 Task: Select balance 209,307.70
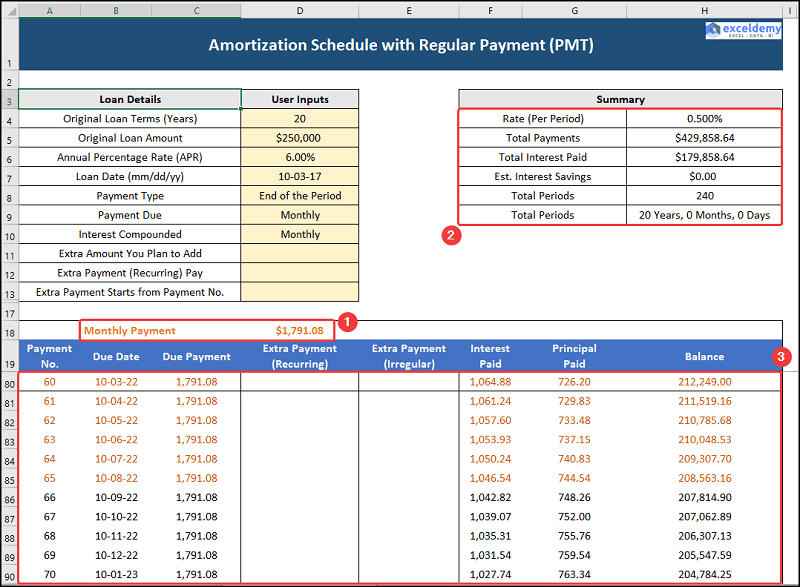tap(704, 459)
